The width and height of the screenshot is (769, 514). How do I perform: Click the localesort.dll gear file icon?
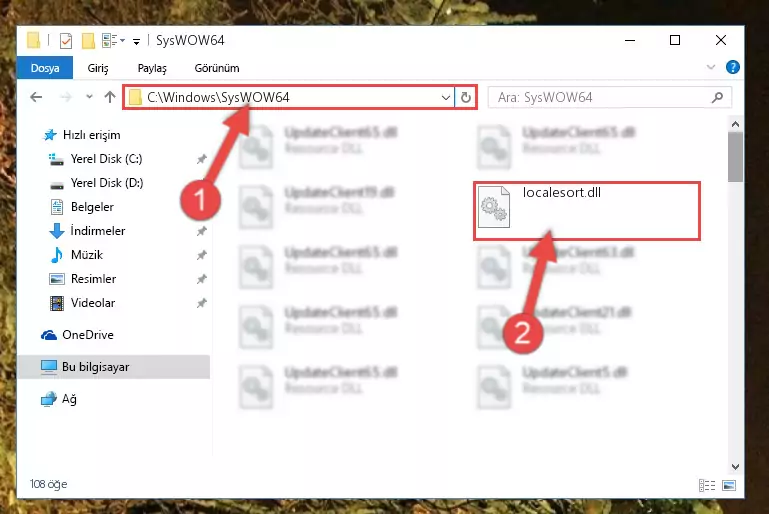(494, 207)
